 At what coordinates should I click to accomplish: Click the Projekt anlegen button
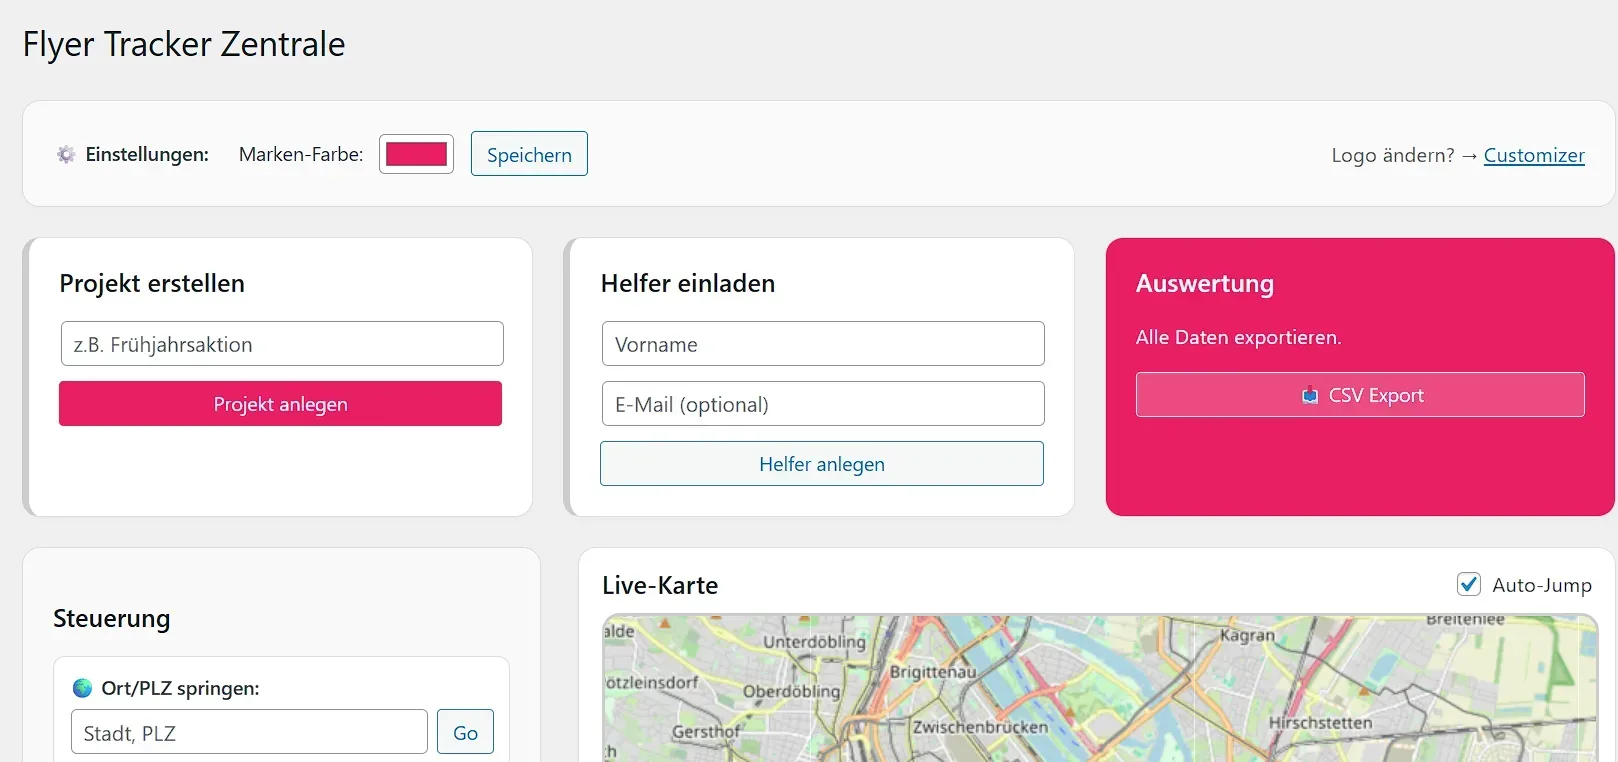point(280,404)
